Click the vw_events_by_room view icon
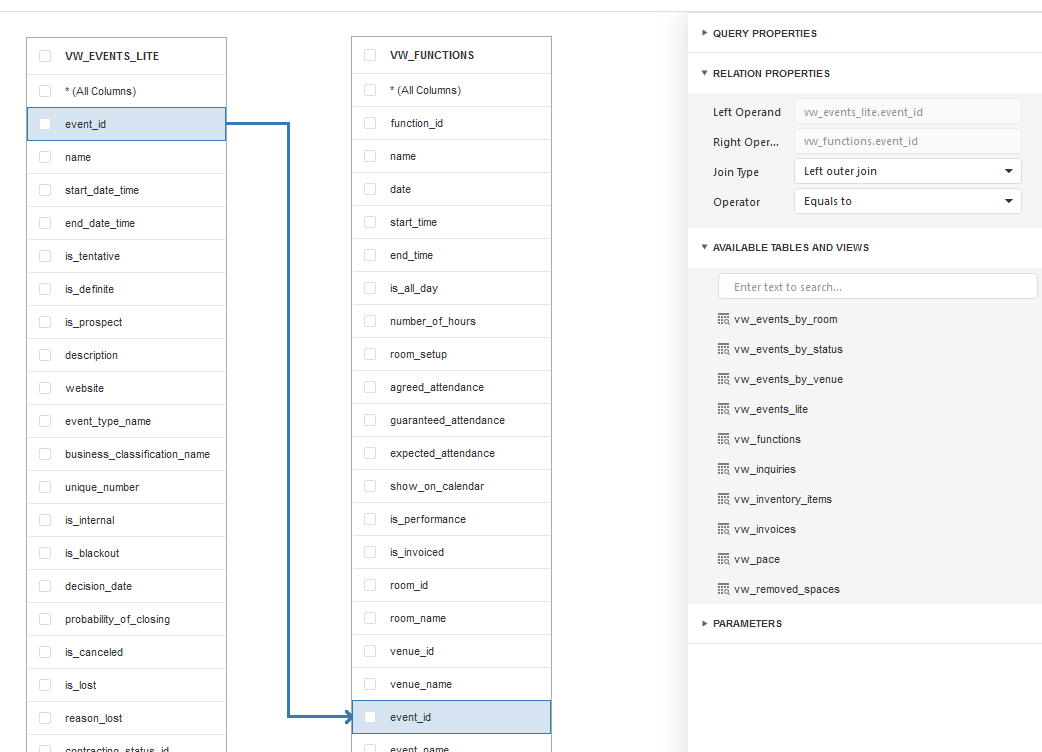 point(723,320)
